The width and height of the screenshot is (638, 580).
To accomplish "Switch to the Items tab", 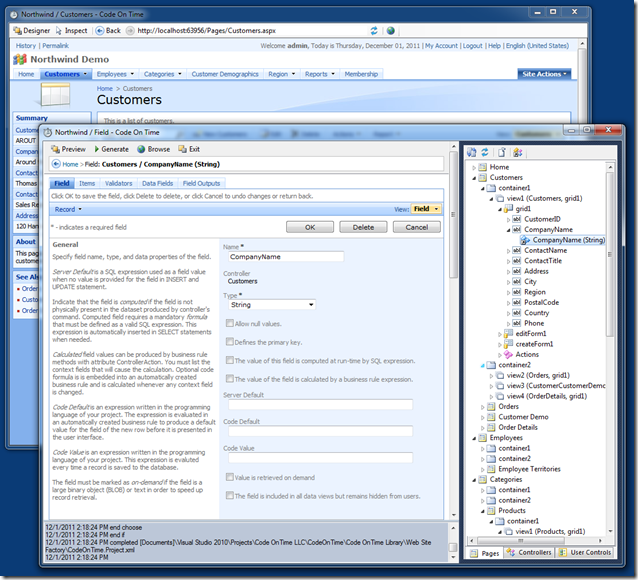I will 87,184.
